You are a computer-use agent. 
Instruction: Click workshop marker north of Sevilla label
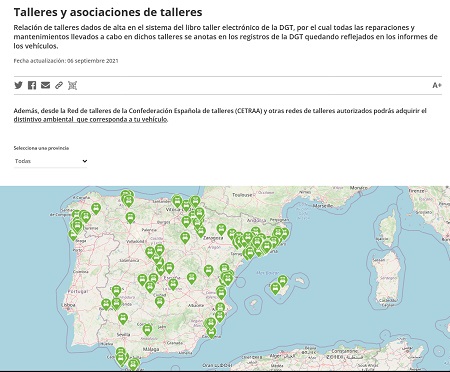click(123, 318)
